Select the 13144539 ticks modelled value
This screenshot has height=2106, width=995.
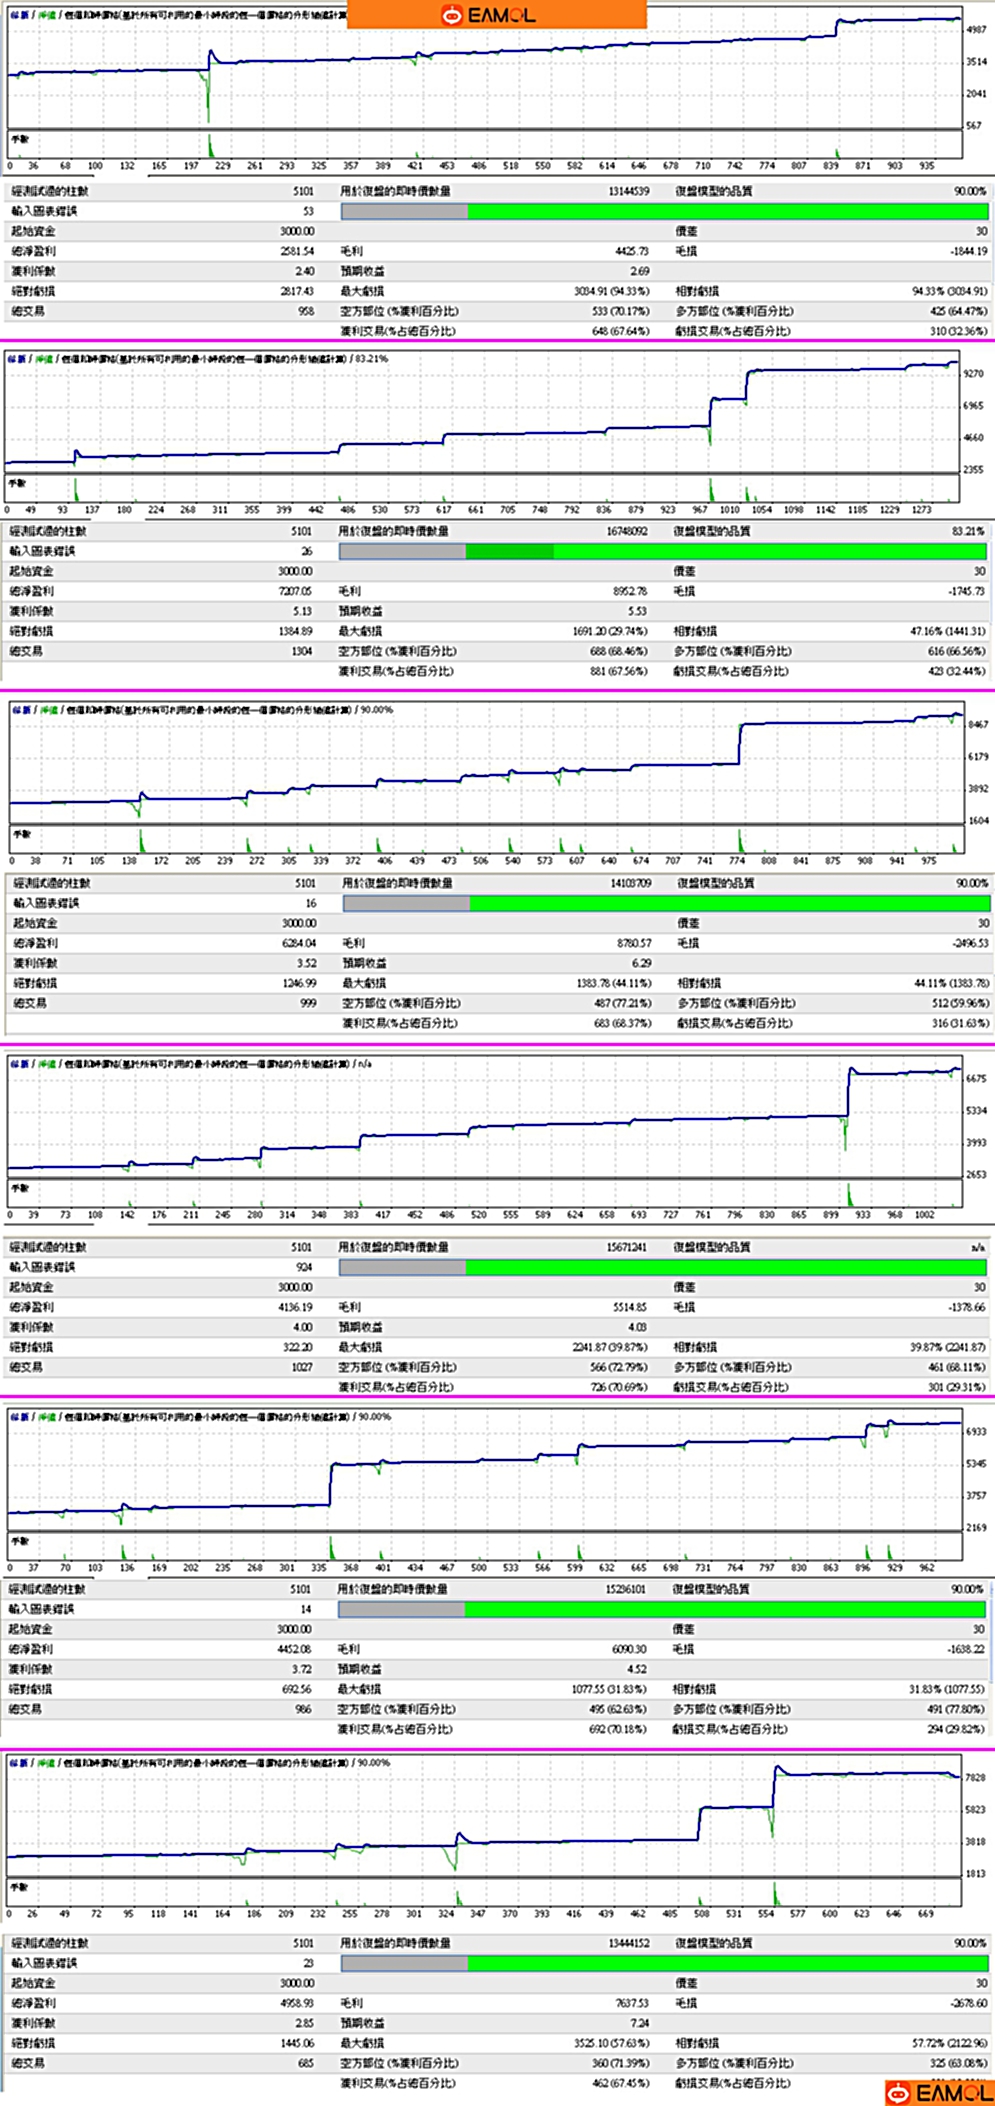[x=628, y=191]
